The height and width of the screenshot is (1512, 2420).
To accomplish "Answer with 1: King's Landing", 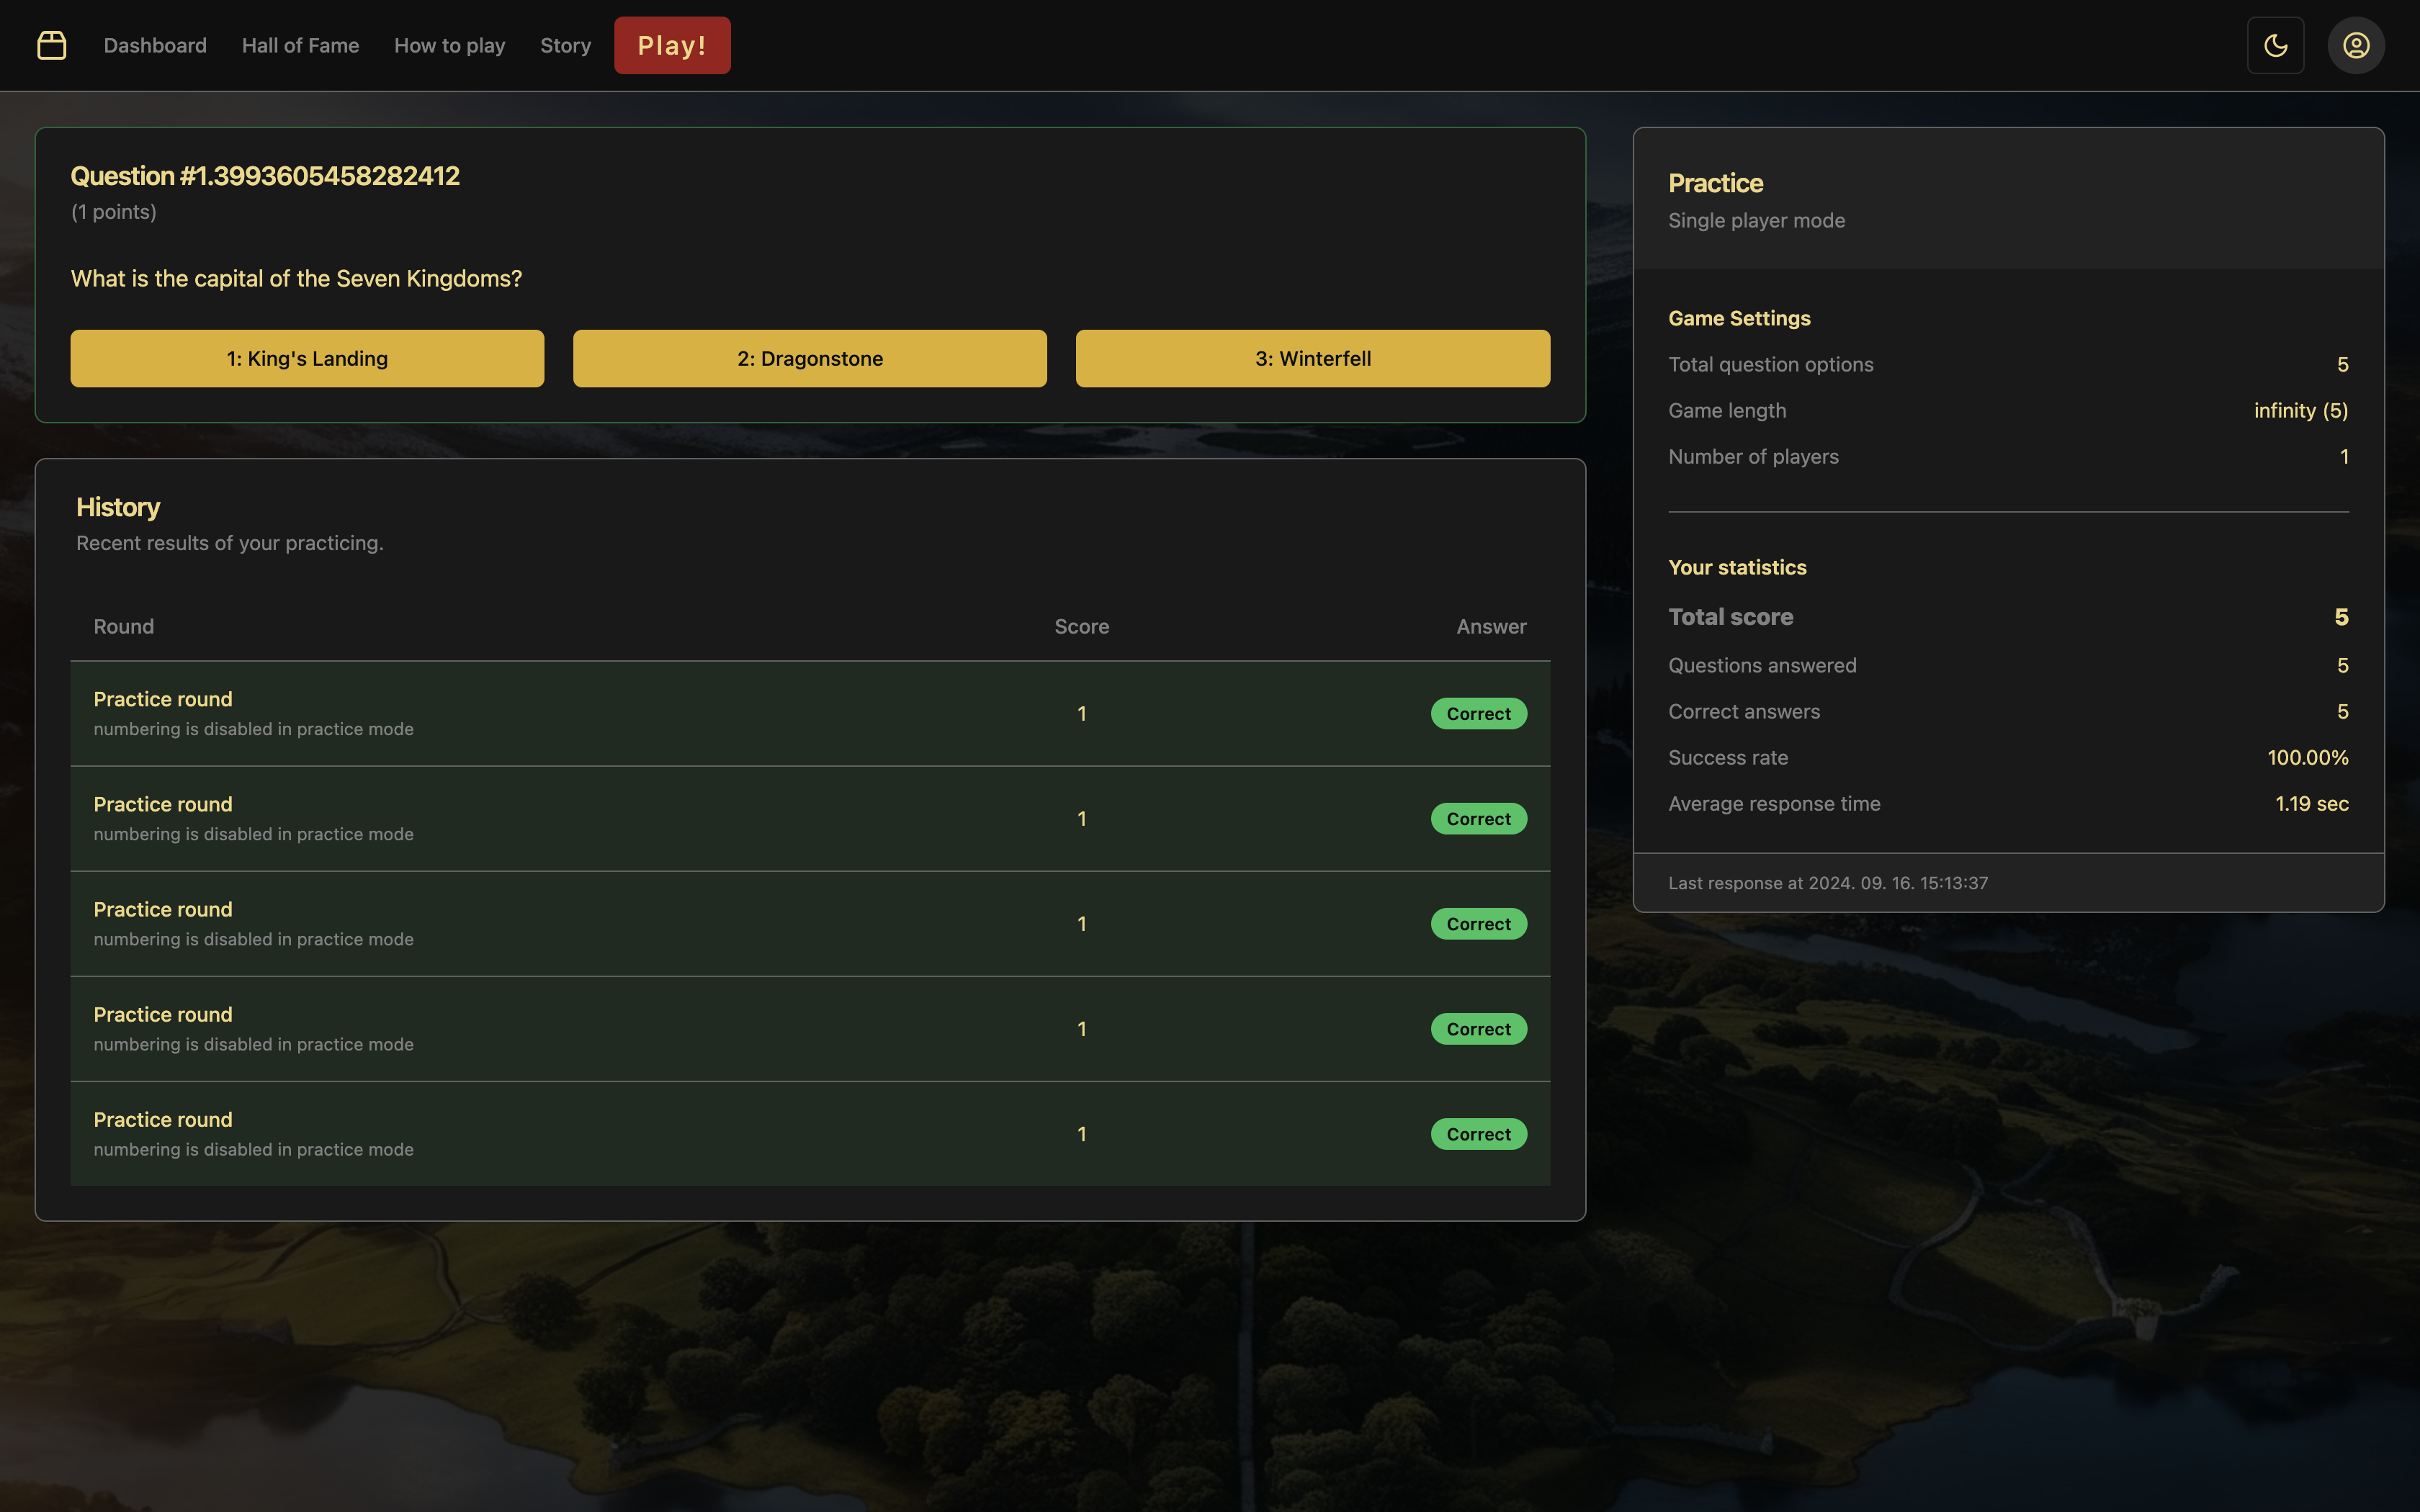I will click(307, 358).
